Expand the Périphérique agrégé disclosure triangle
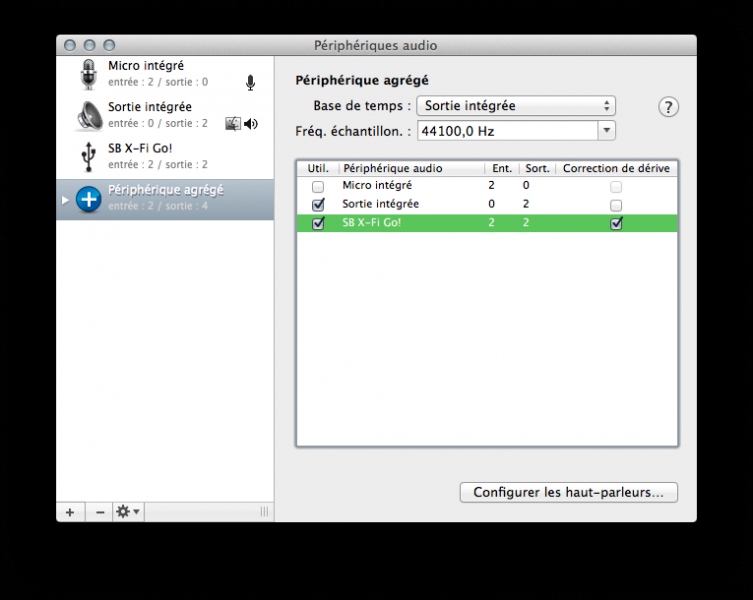Image resolution: width=753 pixels, height=600 pixels. point(65,200)
